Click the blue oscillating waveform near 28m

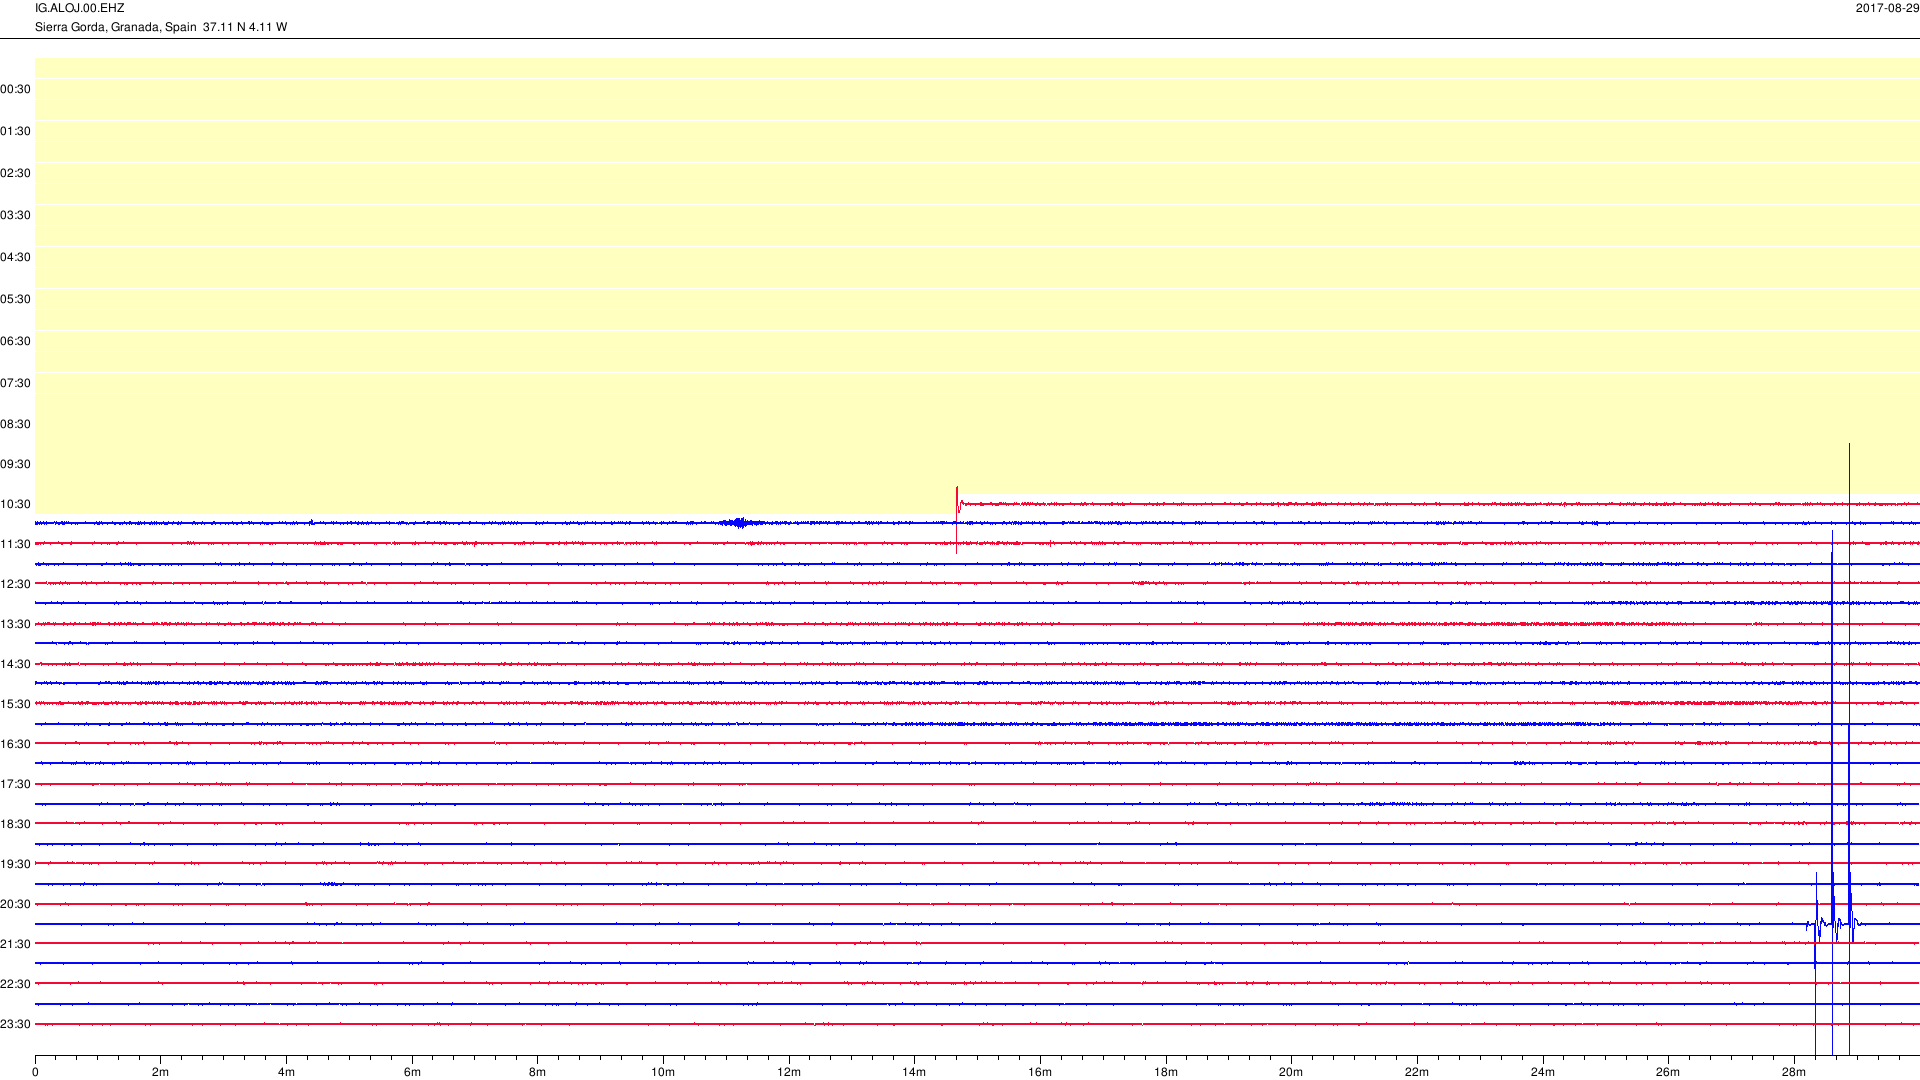pyautogui.click(x=1833, y=923)
